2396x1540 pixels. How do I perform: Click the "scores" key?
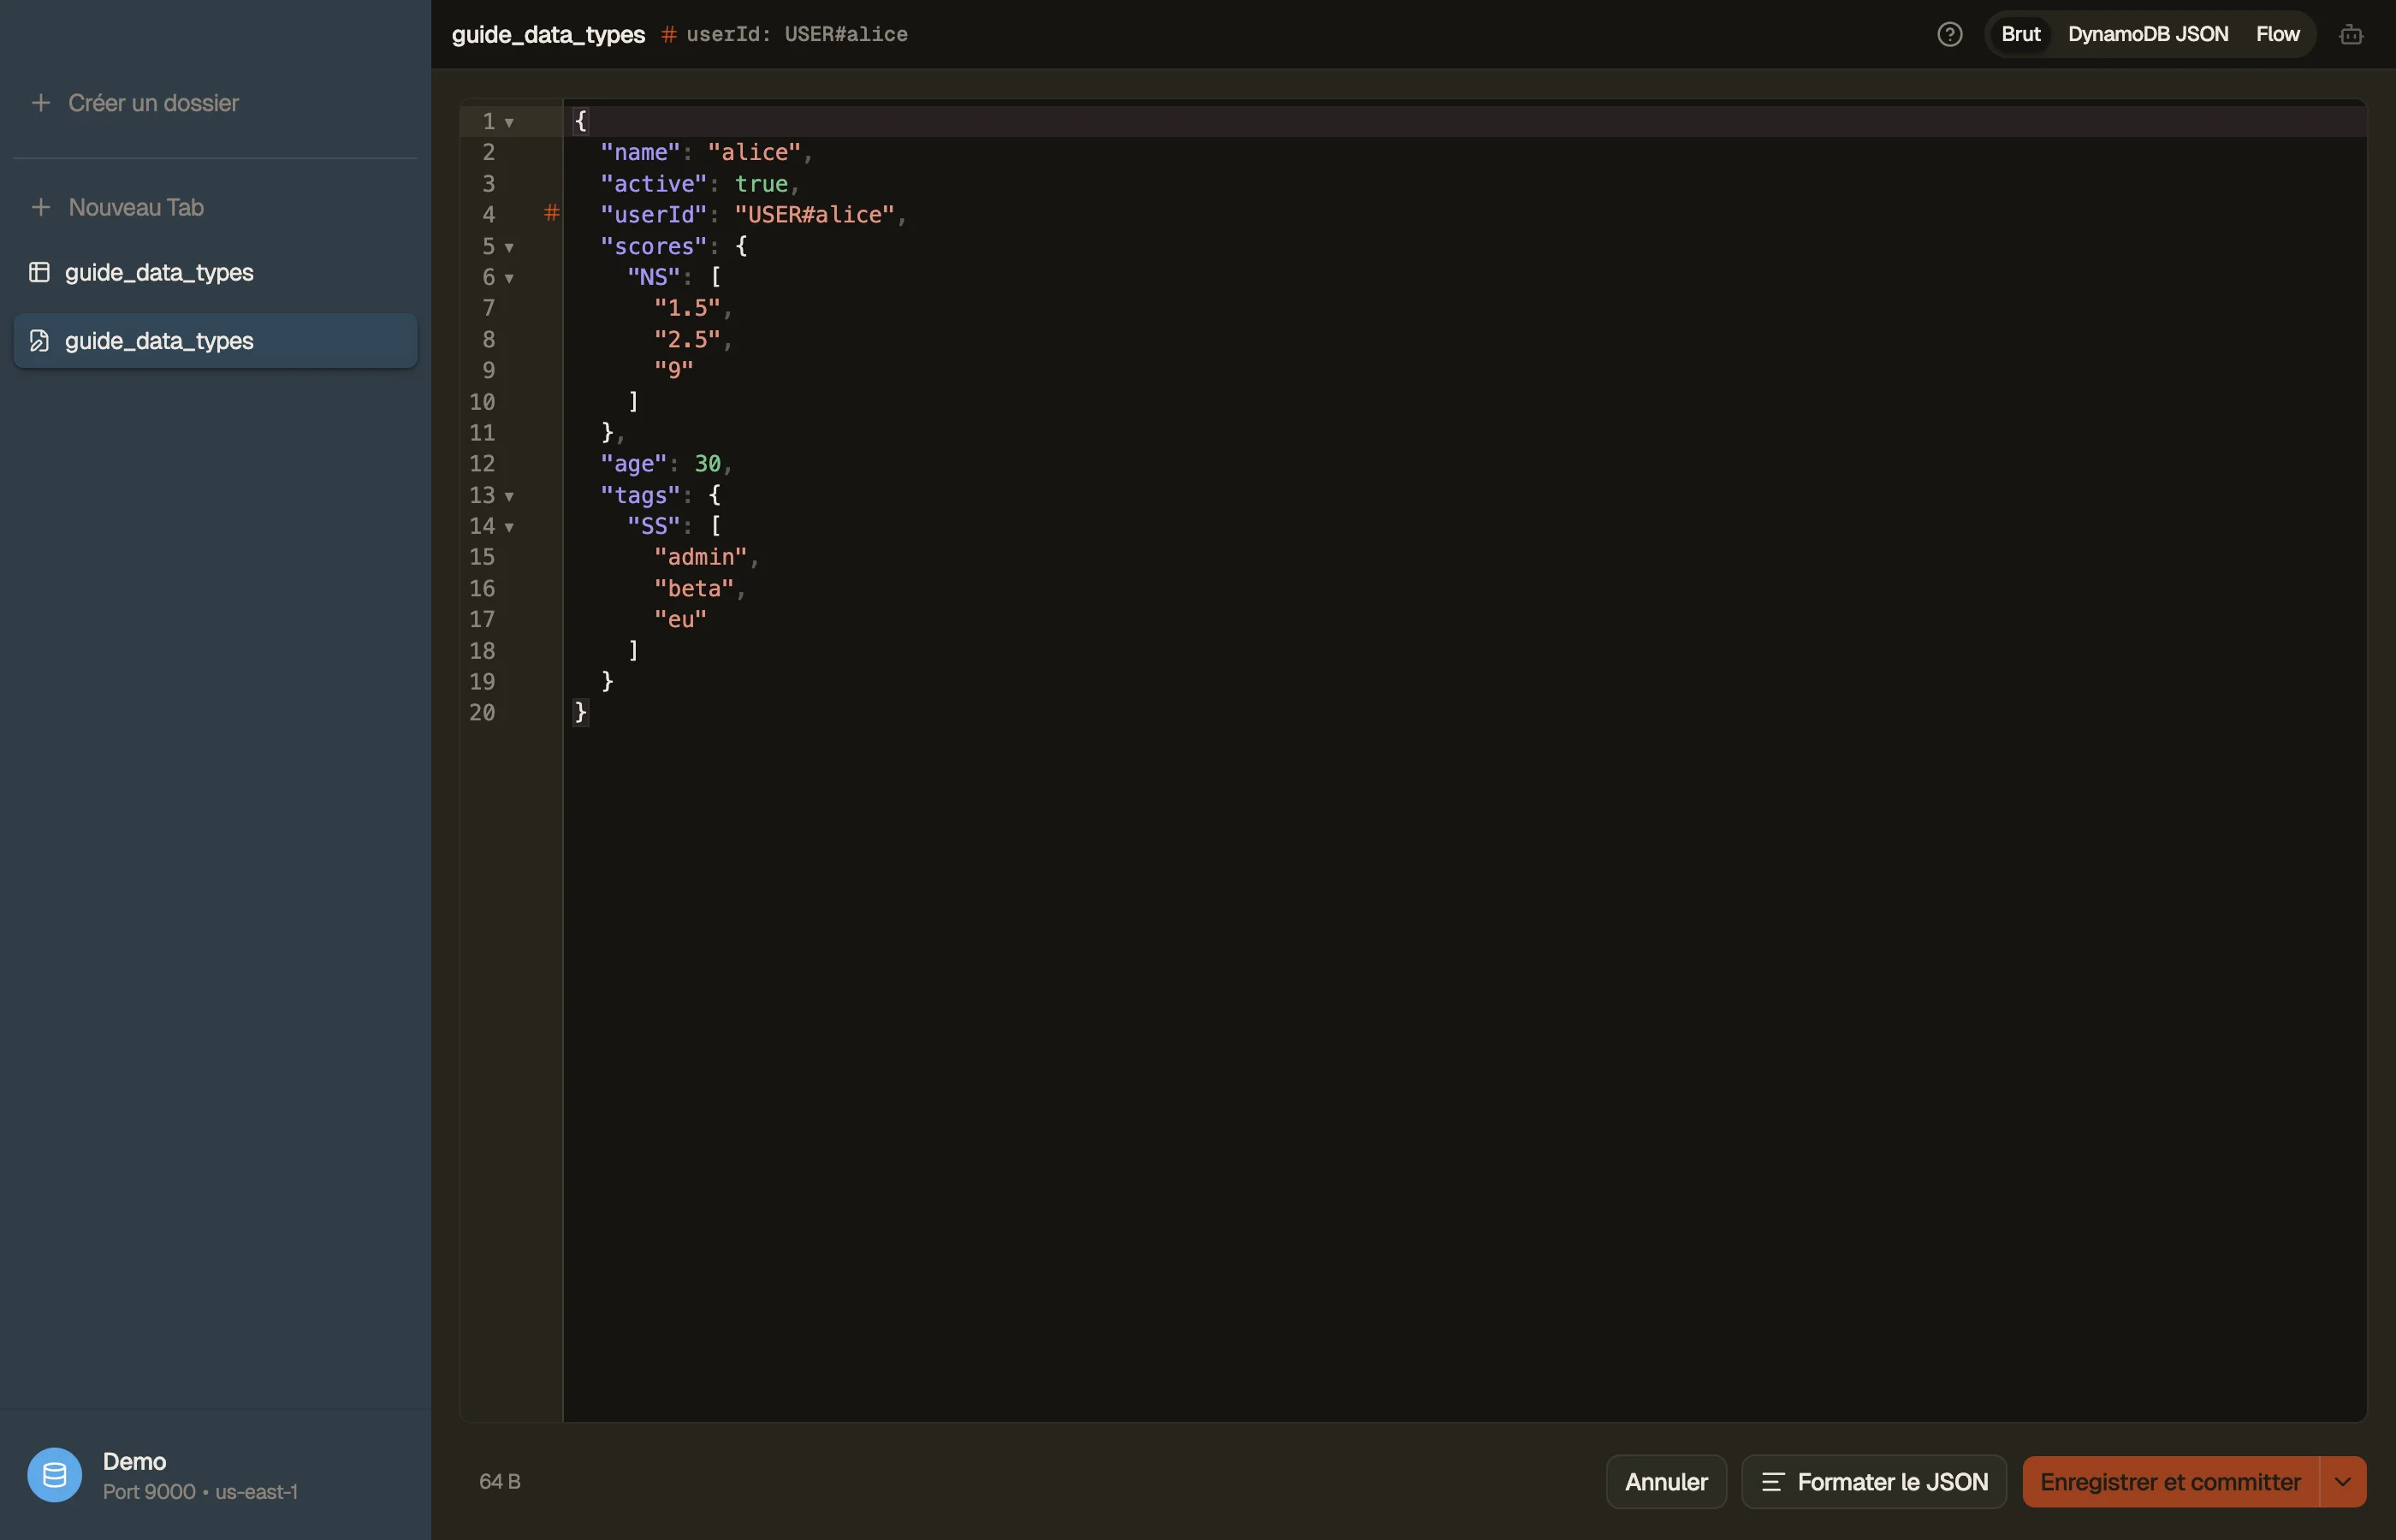(653, 246)
